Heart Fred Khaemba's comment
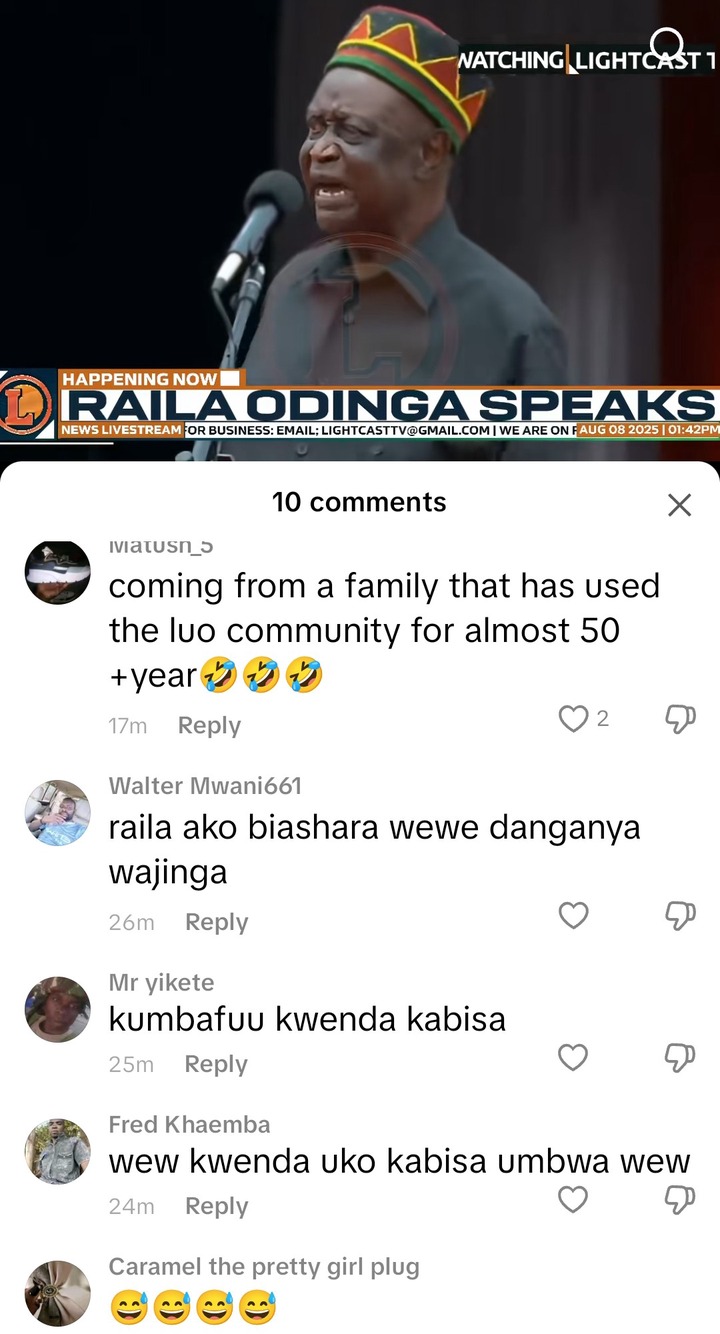 pos(573,1199)
